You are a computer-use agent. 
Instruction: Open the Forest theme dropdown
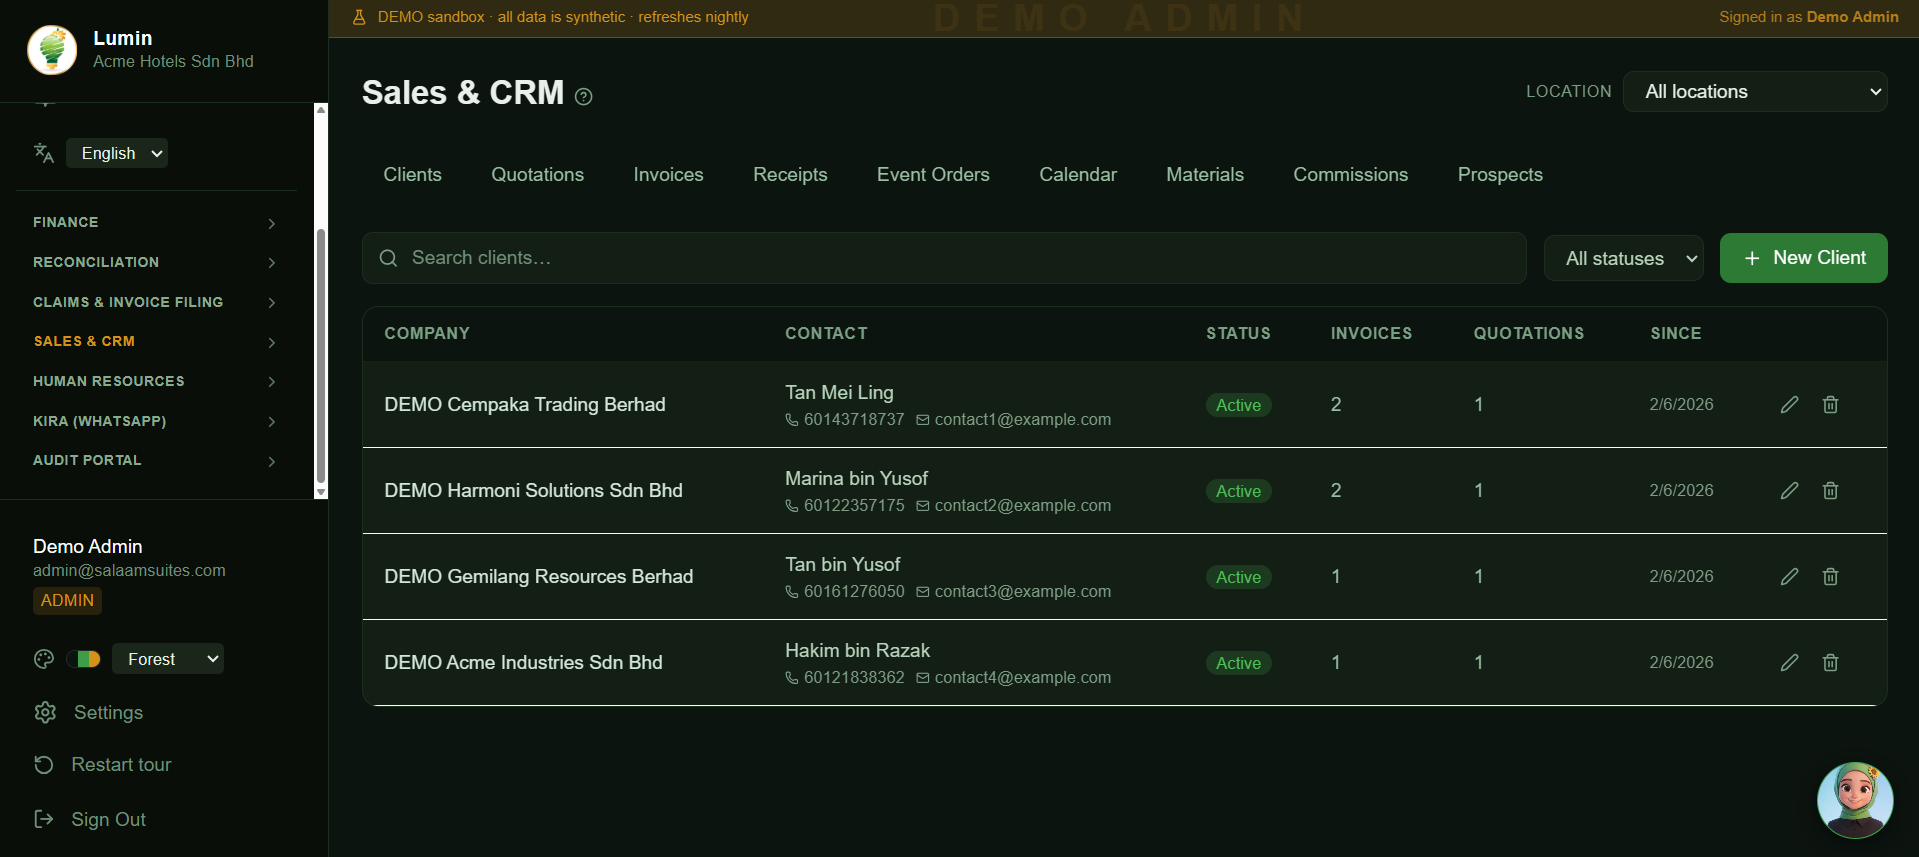tap(168, 659)
